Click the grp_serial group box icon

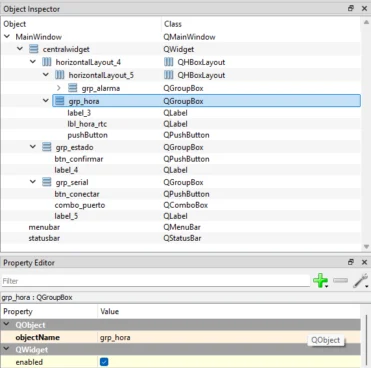(x=47, y=182)
